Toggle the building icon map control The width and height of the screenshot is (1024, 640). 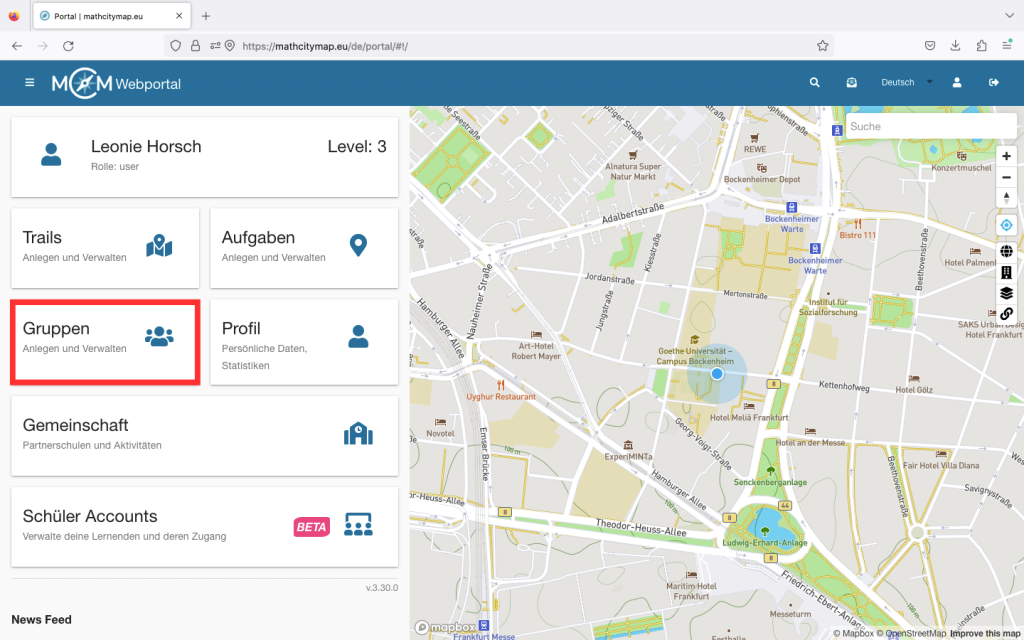(1006, 272)
